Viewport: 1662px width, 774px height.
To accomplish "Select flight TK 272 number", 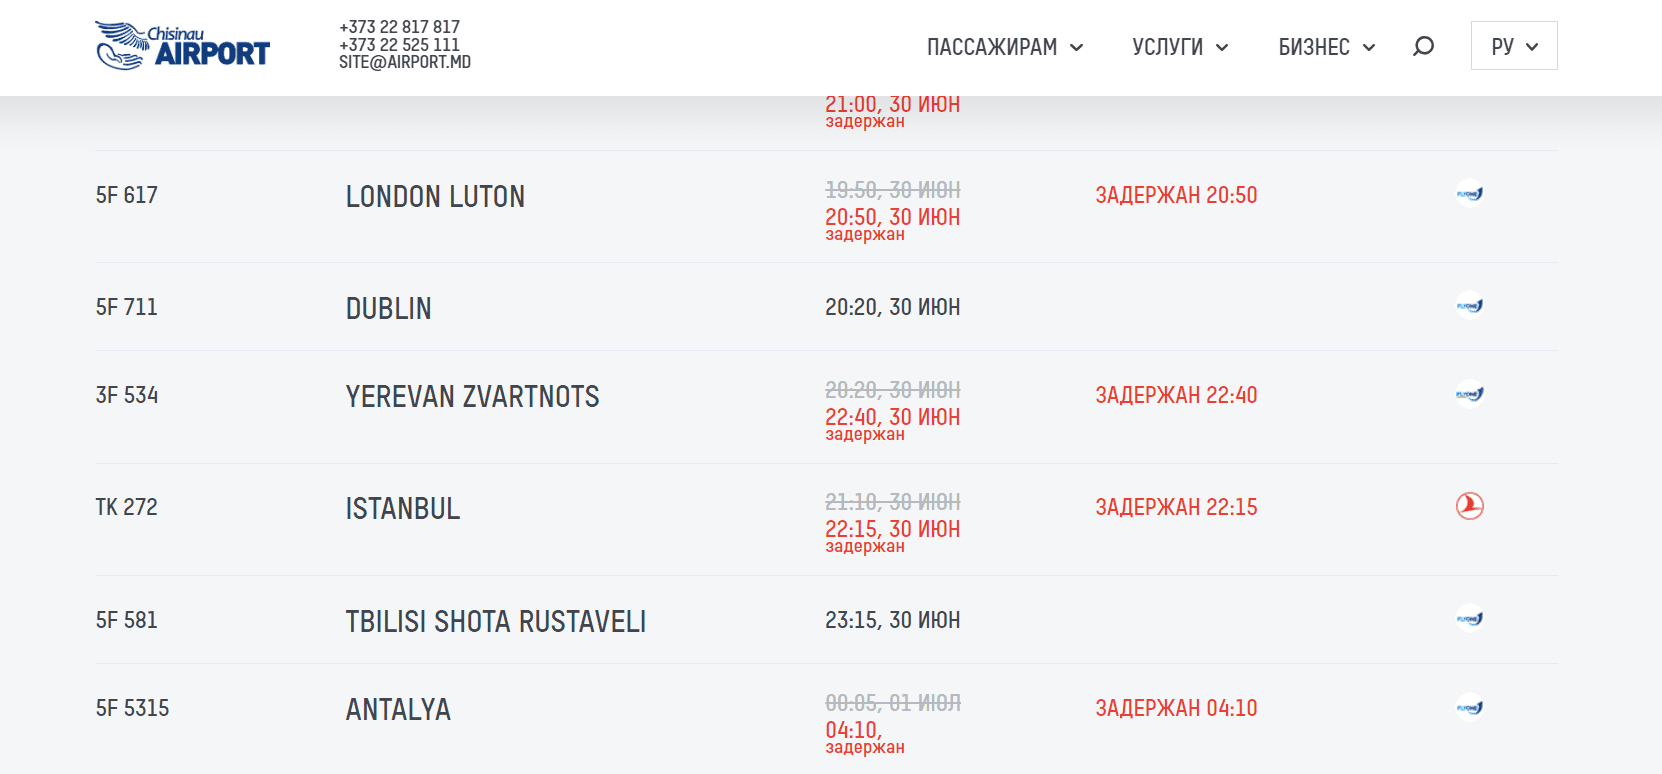I will pyautogui.click(x=127, y=507).
